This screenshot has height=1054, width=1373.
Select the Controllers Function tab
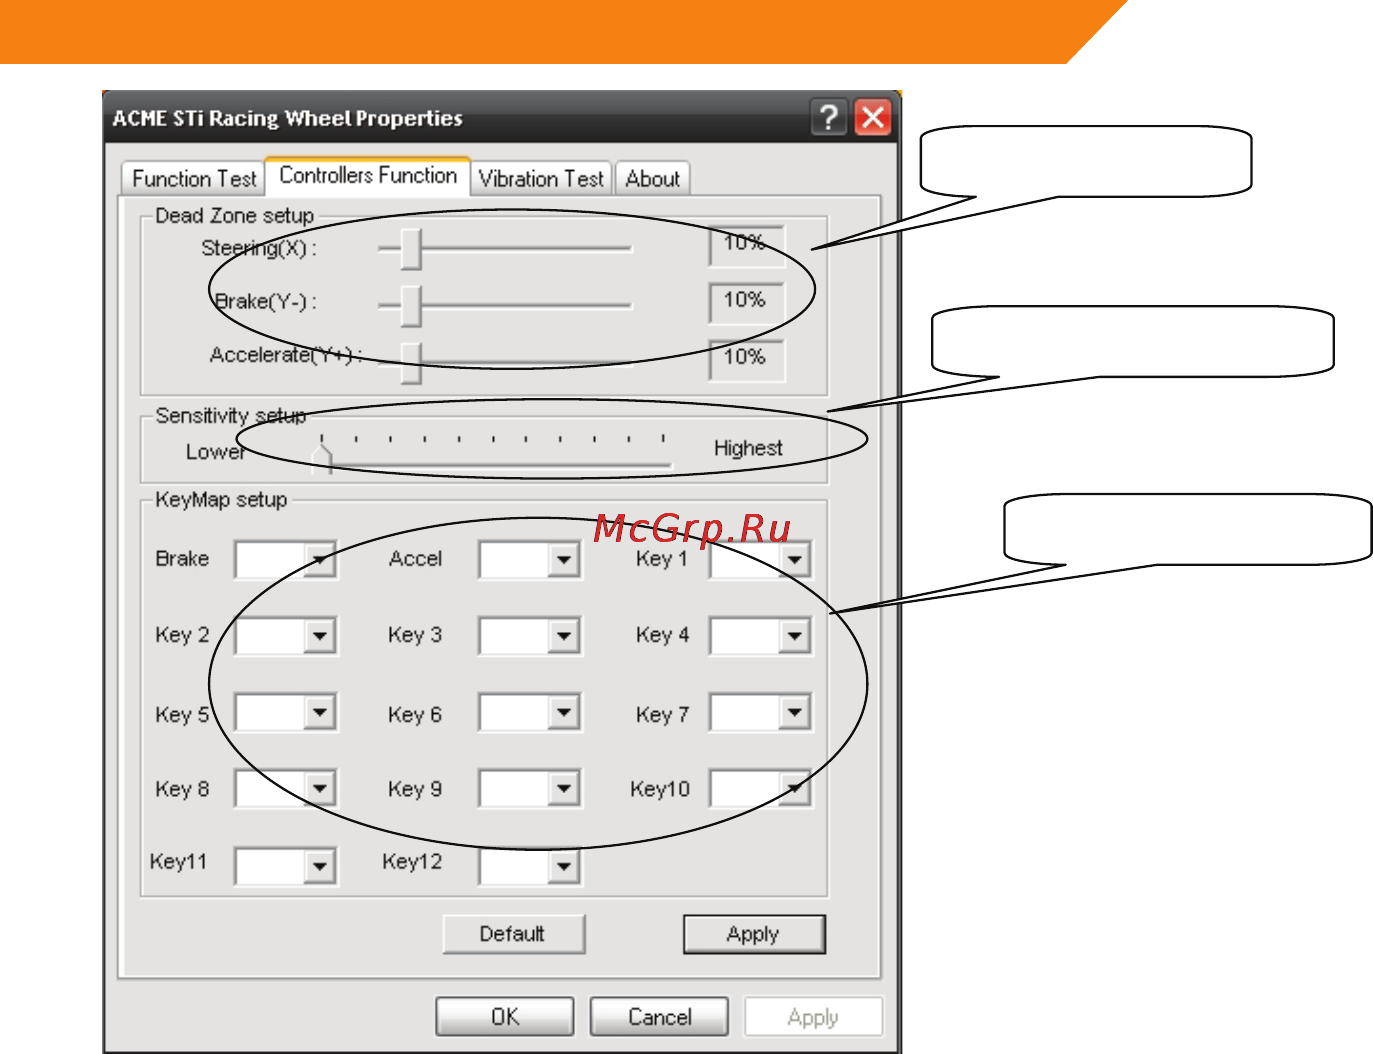pos(368,176)
